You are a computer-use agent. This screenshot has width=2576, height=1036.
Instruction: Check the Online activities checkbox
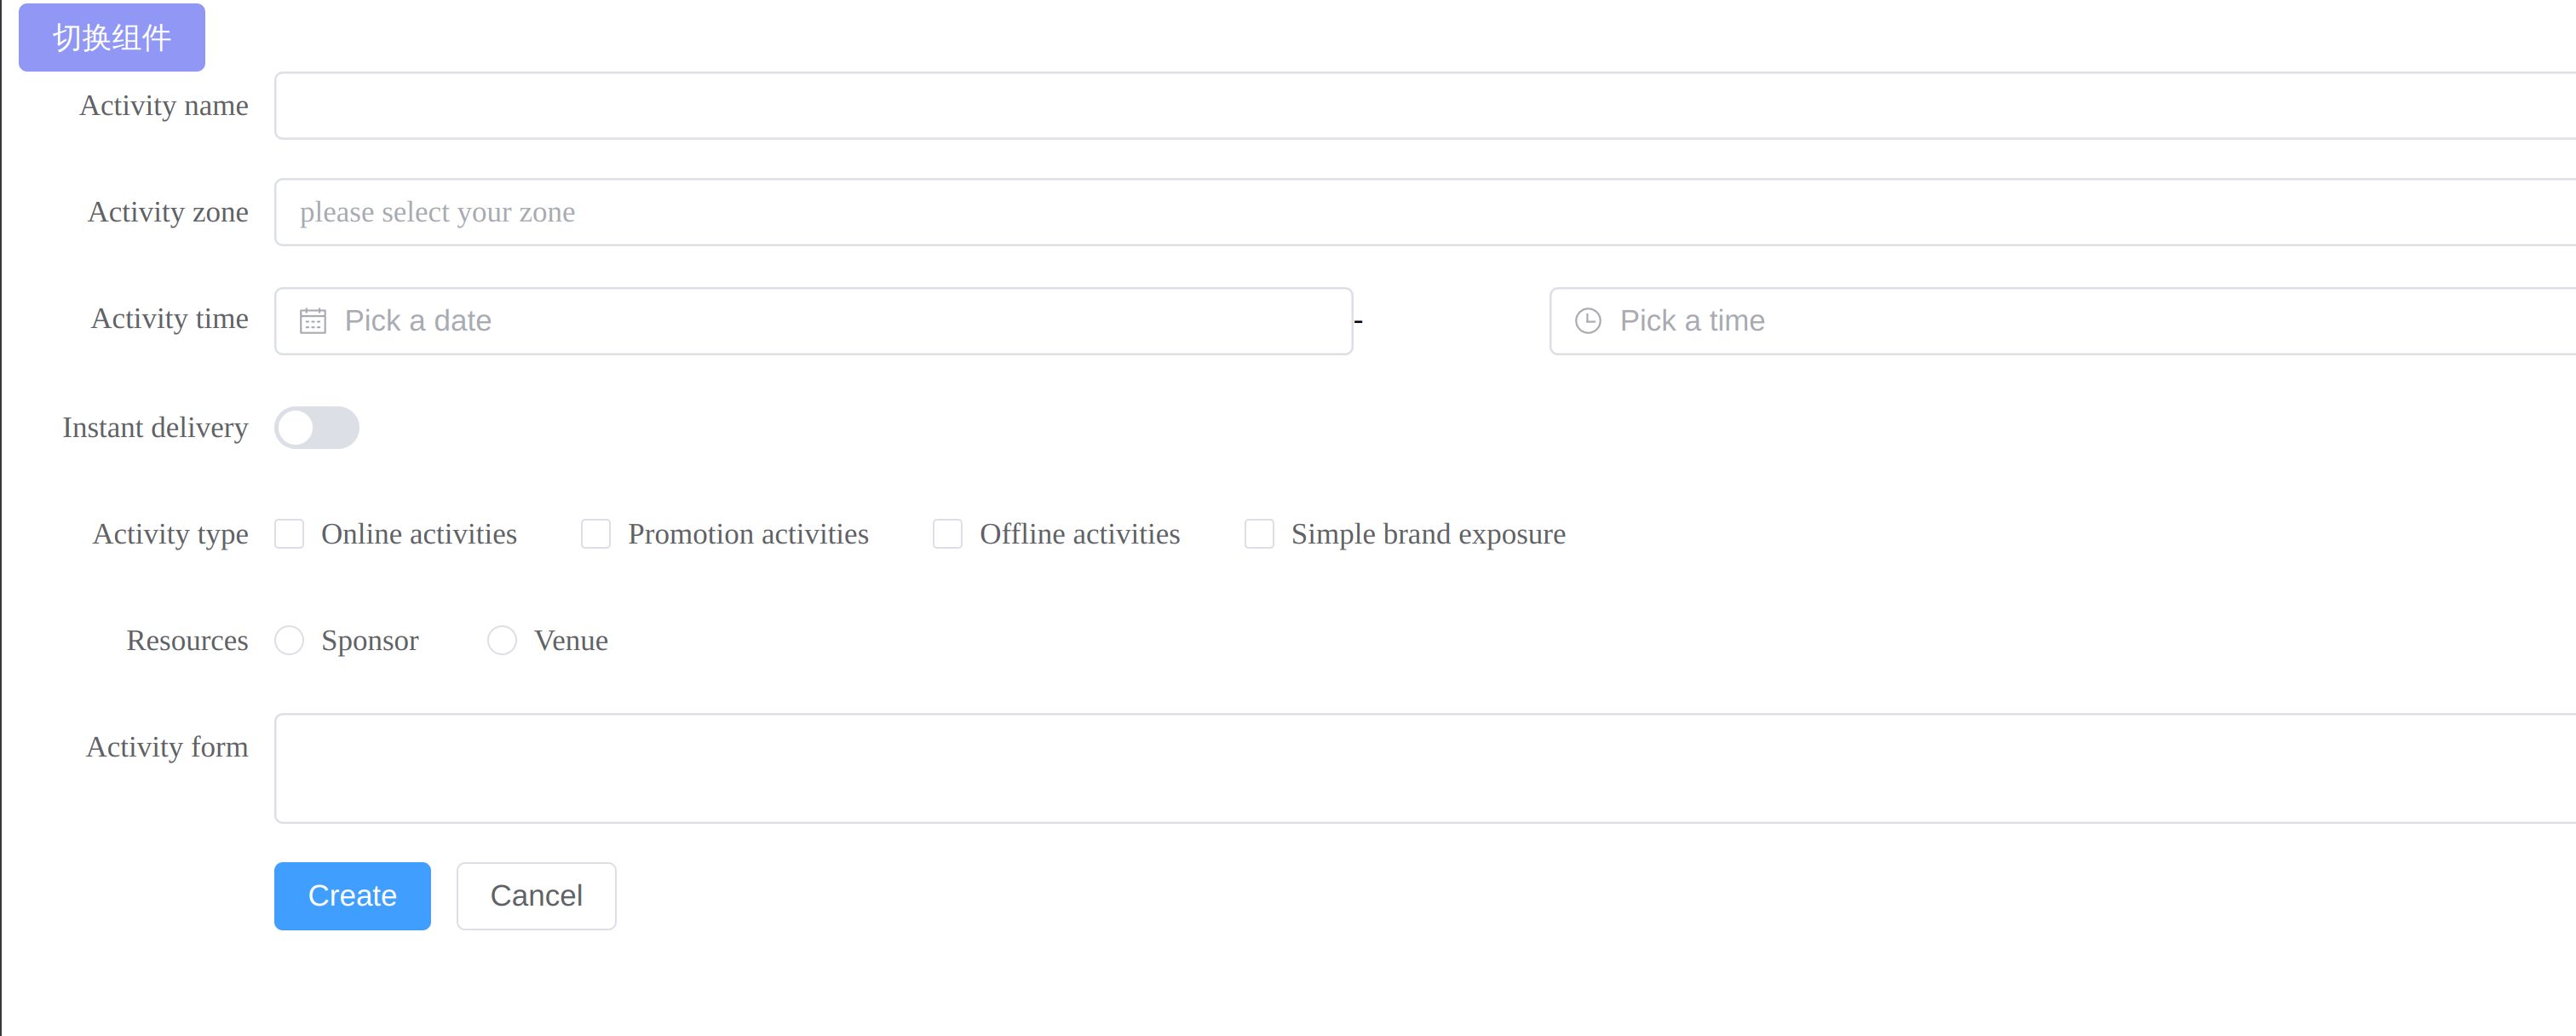coord(289,534)
